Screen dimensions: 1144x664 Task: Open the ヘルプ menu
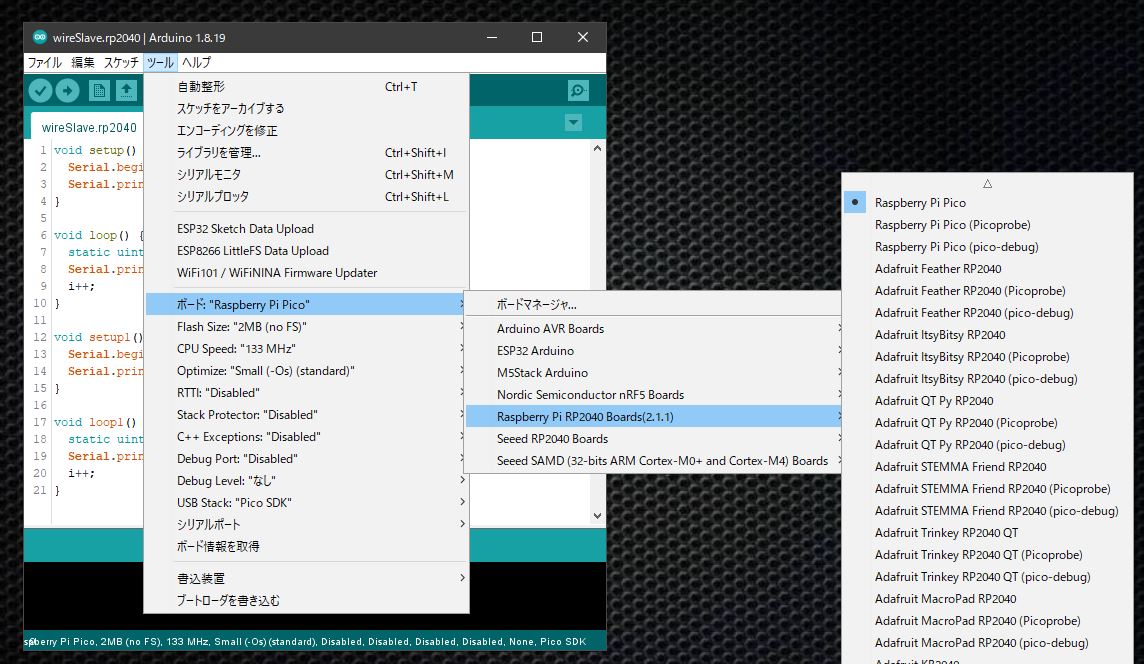(x=196, y=62)
